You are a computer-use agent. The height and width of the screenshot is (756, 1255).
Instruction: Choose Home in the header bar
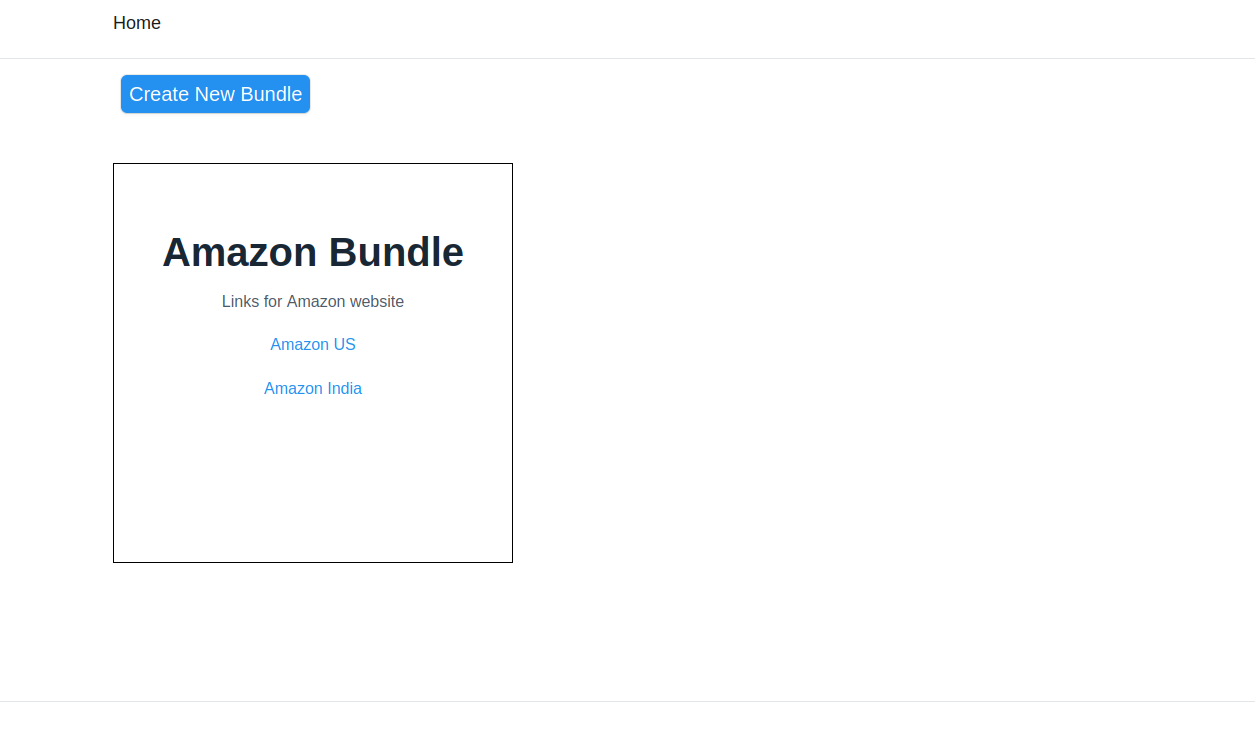click(137, 23)
